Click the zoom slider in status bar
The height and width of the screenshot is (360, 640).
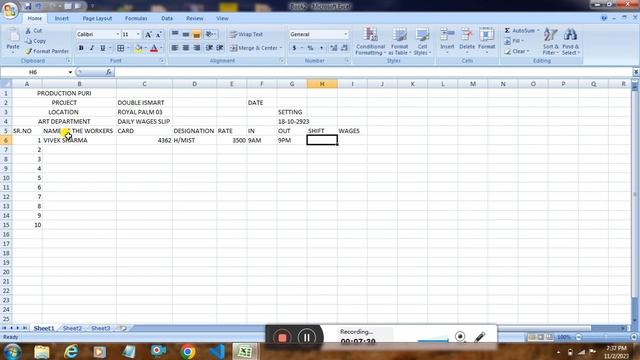coord(606,337)
